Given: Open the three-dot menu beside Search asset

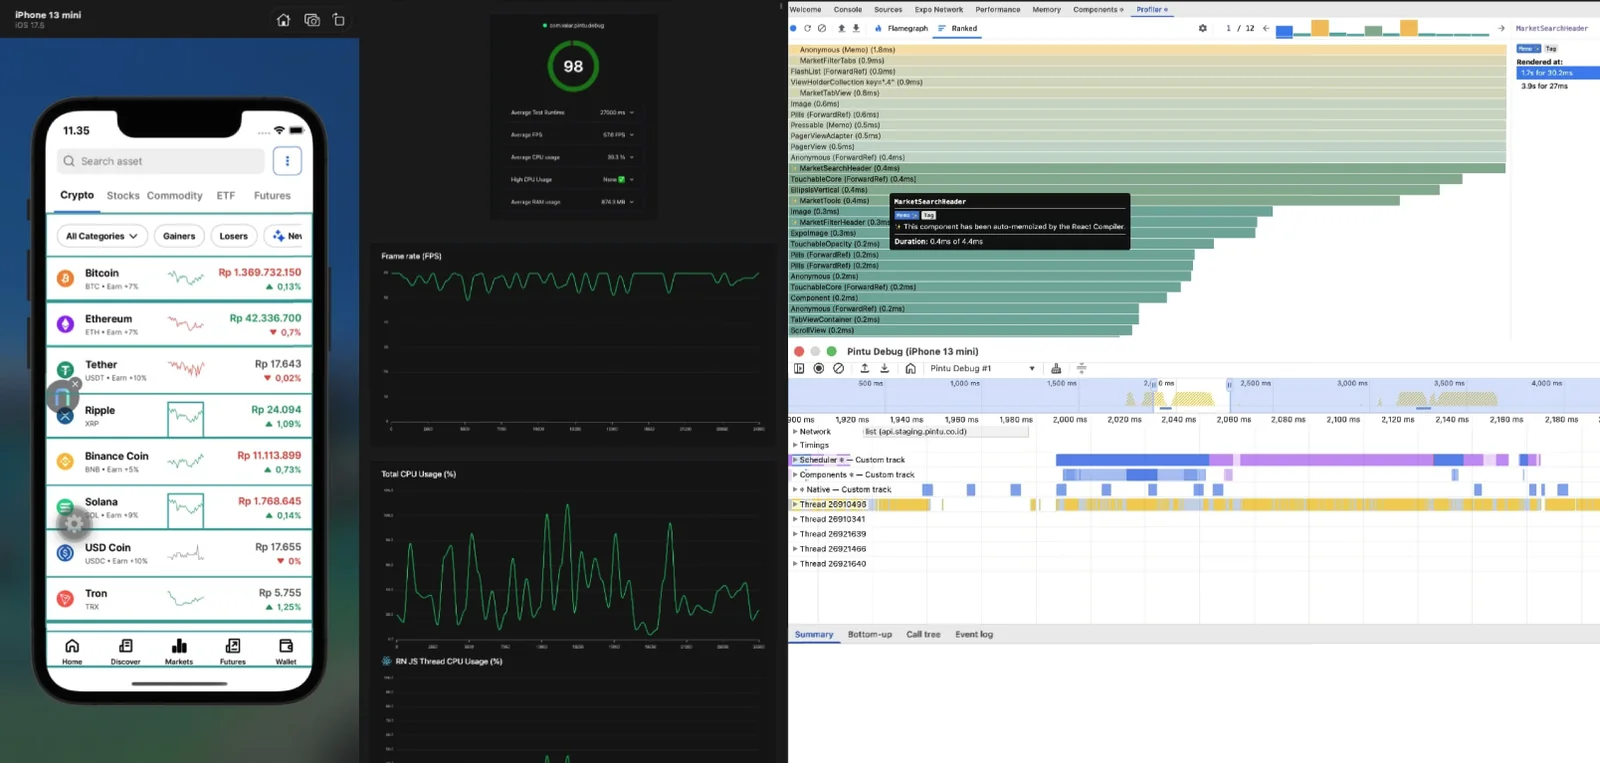Looking at the screenshot, I should tap(287, 161).
